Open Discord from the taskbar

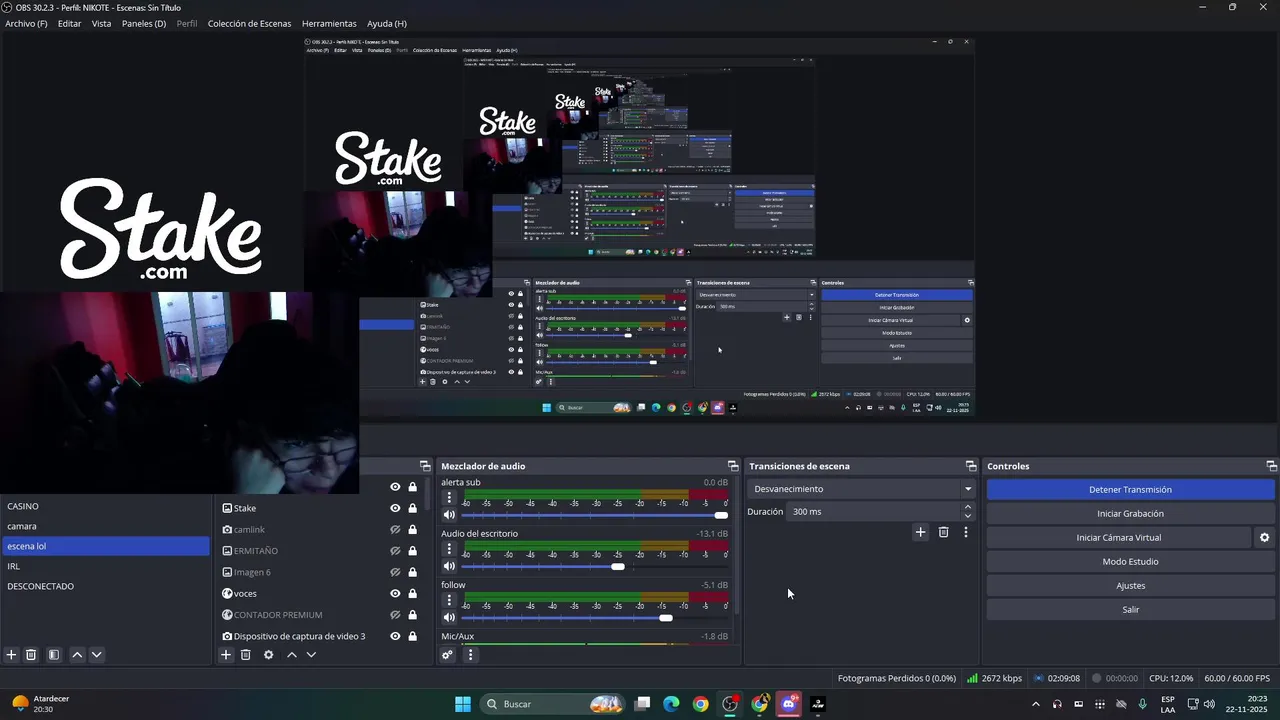click(789, 704)
